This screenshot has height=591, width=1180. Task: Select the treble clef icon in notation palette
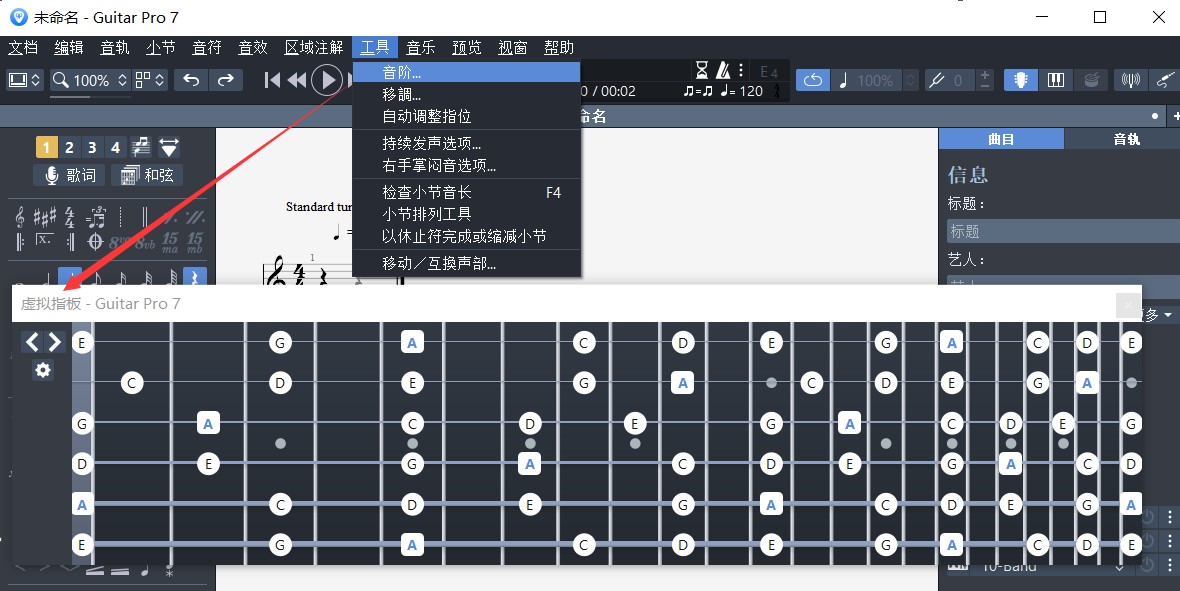click(x=18, y=216)
